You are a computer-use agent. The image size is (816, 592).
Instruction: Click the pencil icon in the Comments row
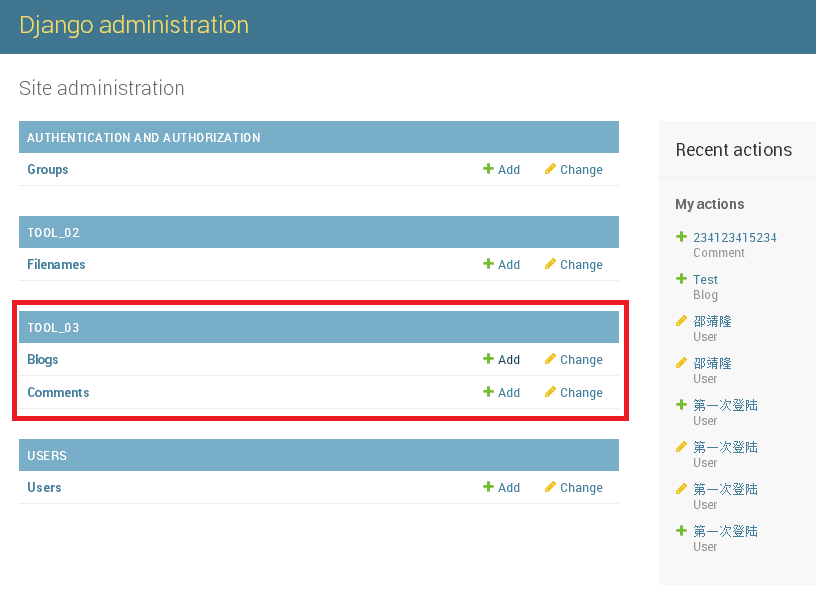[x=550, y=392]
